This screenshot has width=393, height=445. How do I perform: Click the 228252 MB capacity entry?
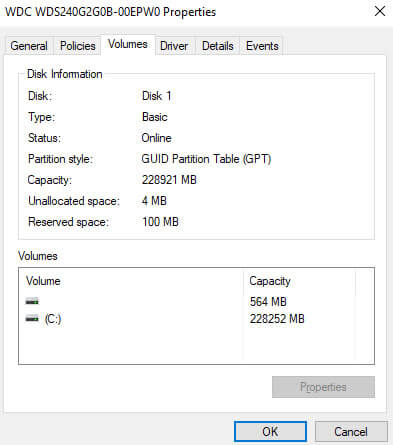pyautogui.click(x=277, y=319)
